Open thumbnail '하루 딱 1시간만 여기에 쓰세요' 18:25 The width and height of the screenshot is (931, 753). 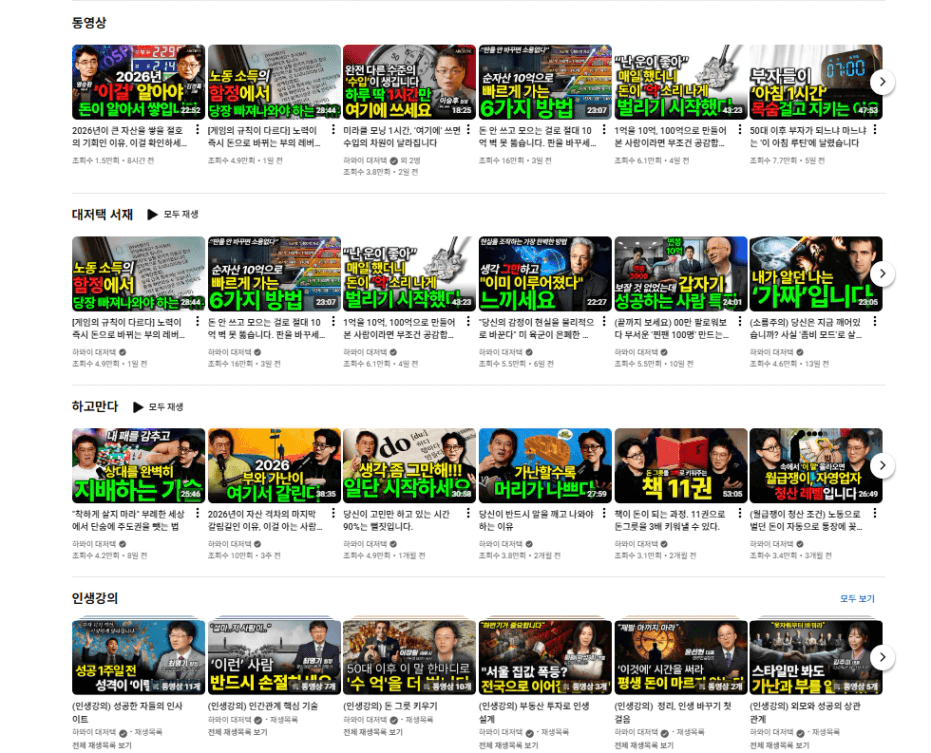click(410, 82)
